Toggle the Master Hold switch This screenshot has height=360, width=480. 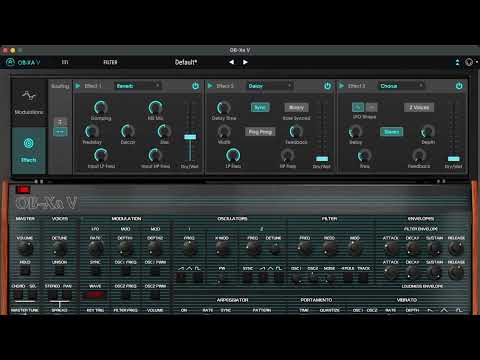point(25,271)
